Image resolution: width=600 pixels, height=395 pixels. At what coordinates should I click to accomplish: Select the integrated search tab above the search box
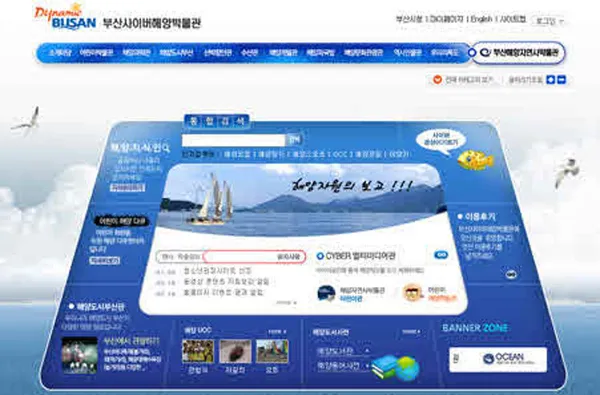217,121
